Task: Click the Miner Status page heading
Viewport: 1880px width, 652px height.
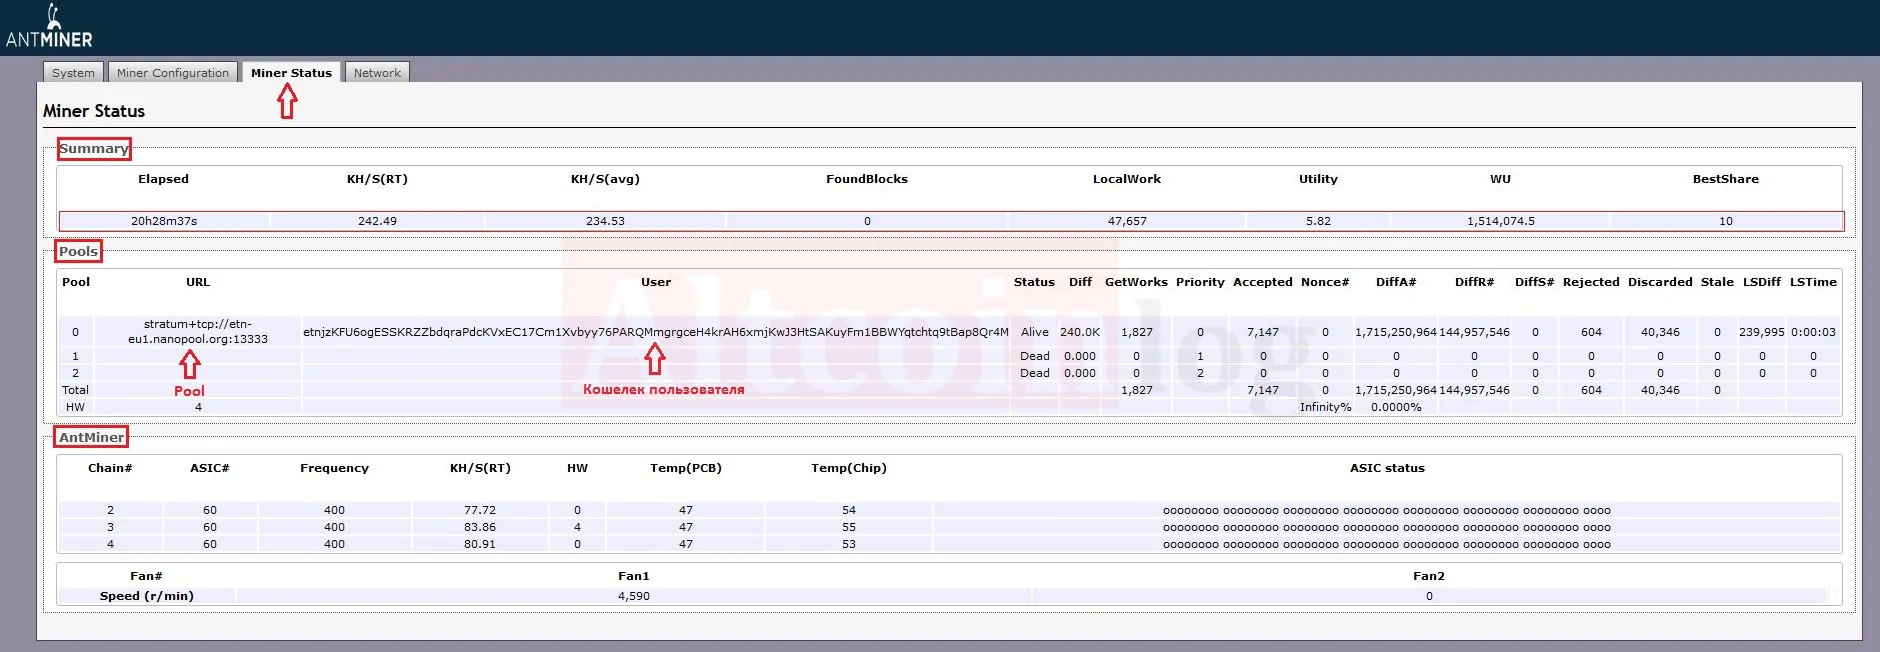Action: [94, 111]
